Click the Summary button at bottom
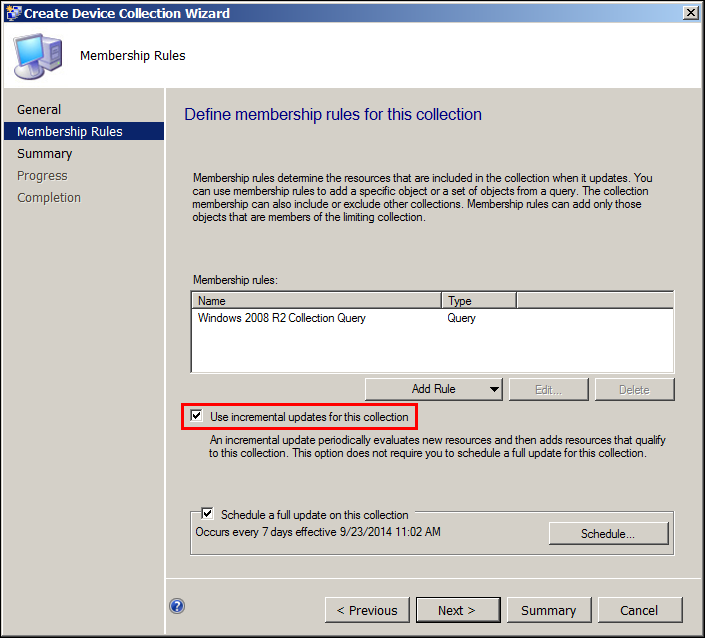 pyautogui.click(x=548, y=610)
